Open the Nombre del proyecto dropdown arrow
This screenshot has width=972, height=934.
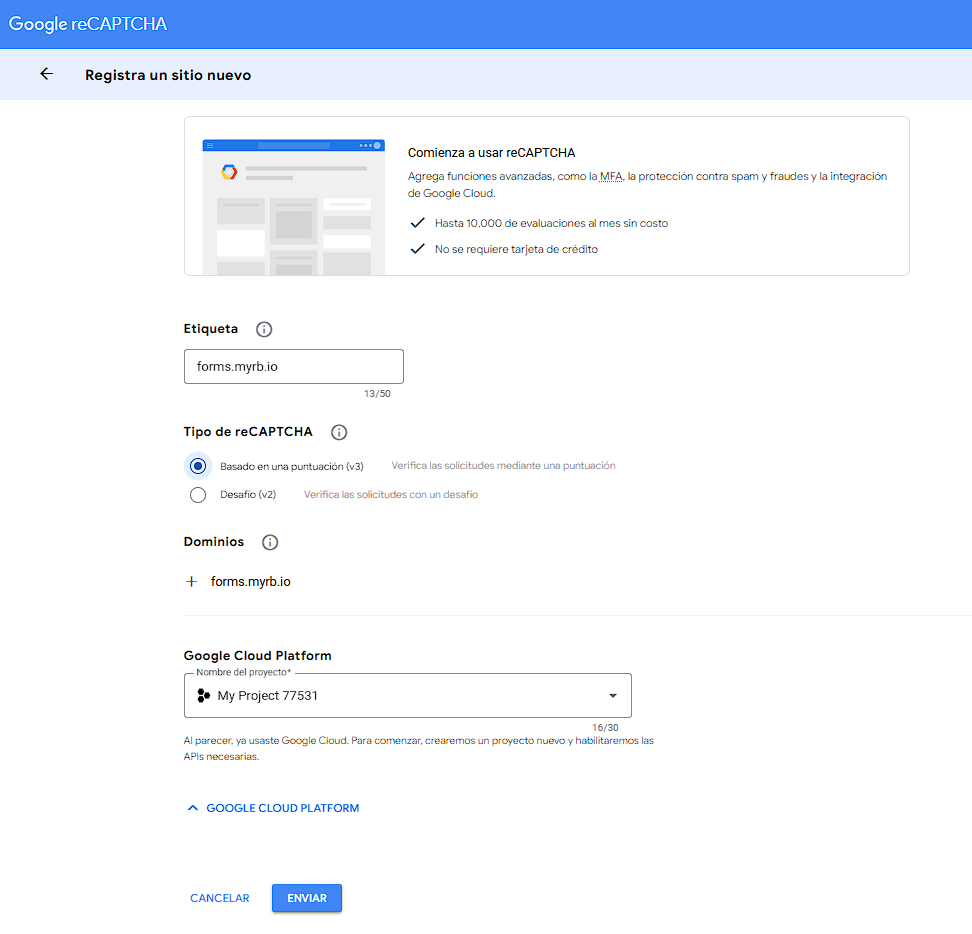click(613, 696)
